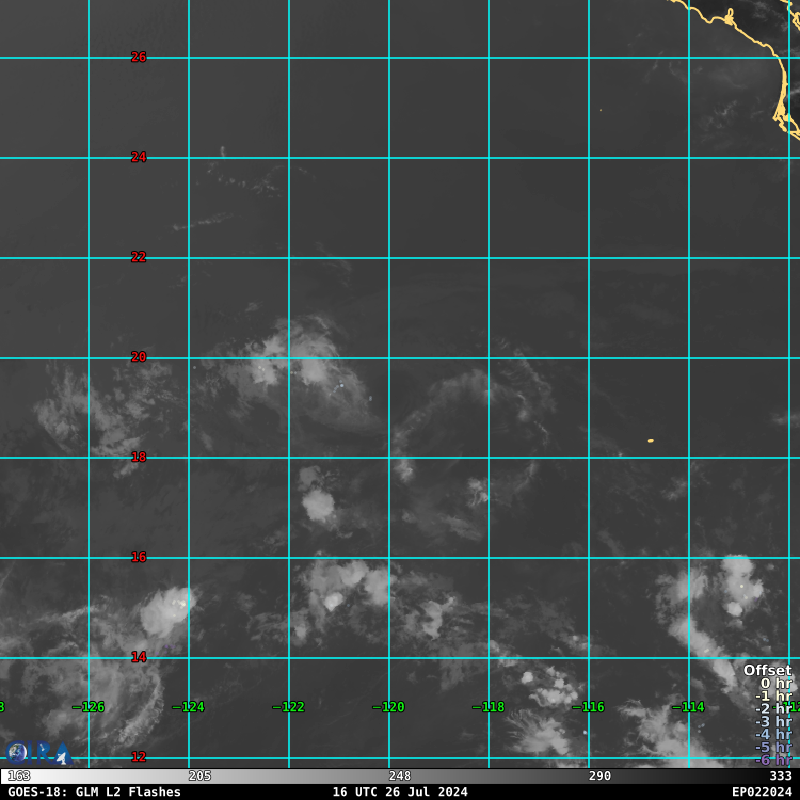This screenshot has height=800, width=800.
Task: Click the -3 hr offset legend entry
Action: pos(773,721)
